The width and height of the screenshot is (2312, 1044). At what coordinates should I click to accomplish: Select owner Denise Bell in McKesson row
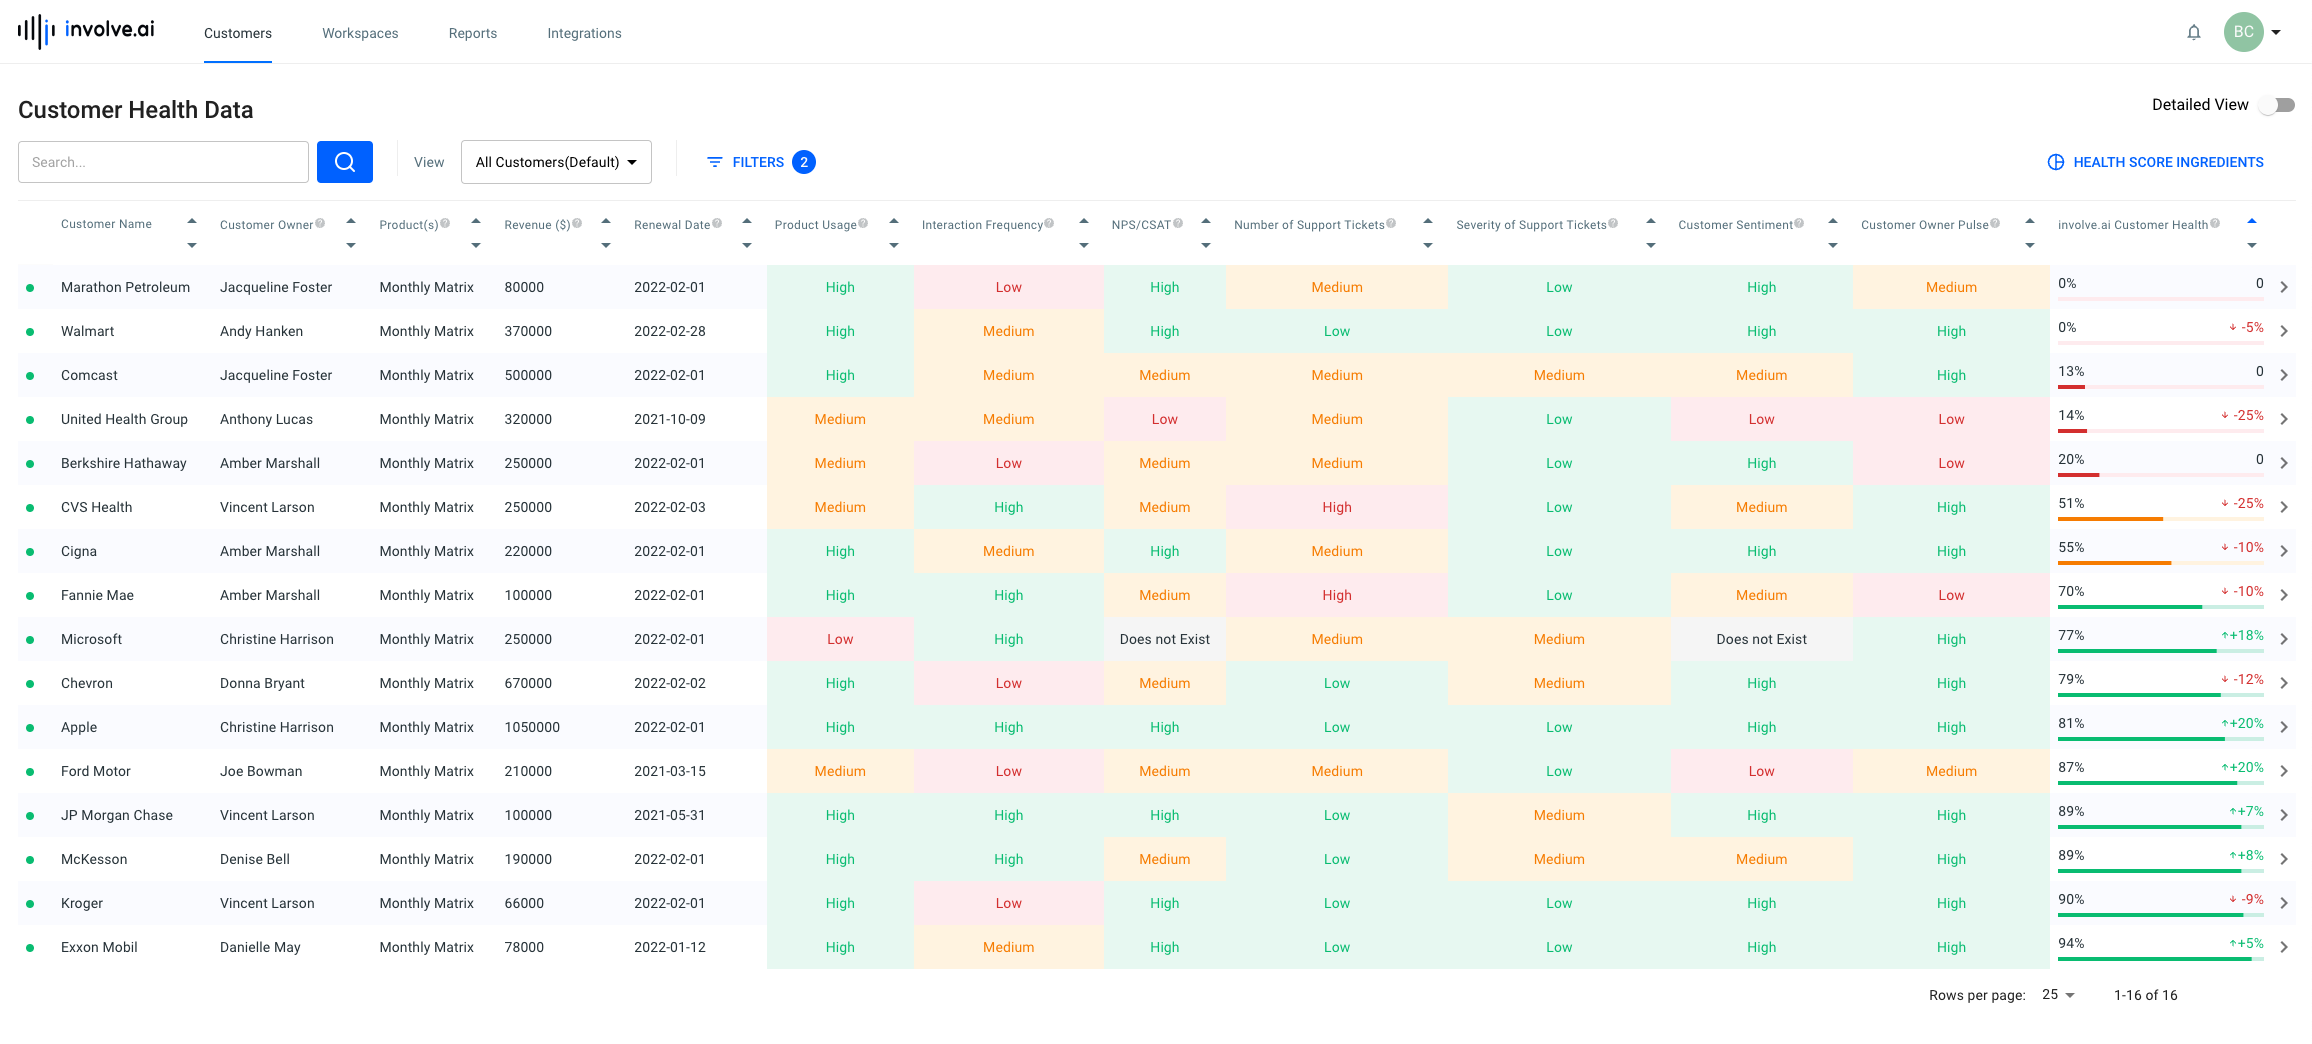255,859
